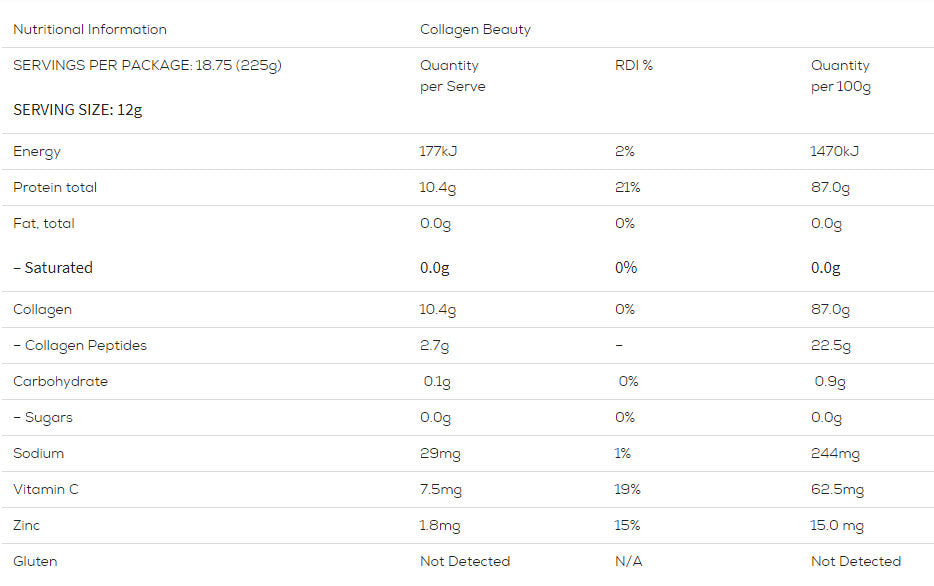Click the Vitamin C row label

46,490
